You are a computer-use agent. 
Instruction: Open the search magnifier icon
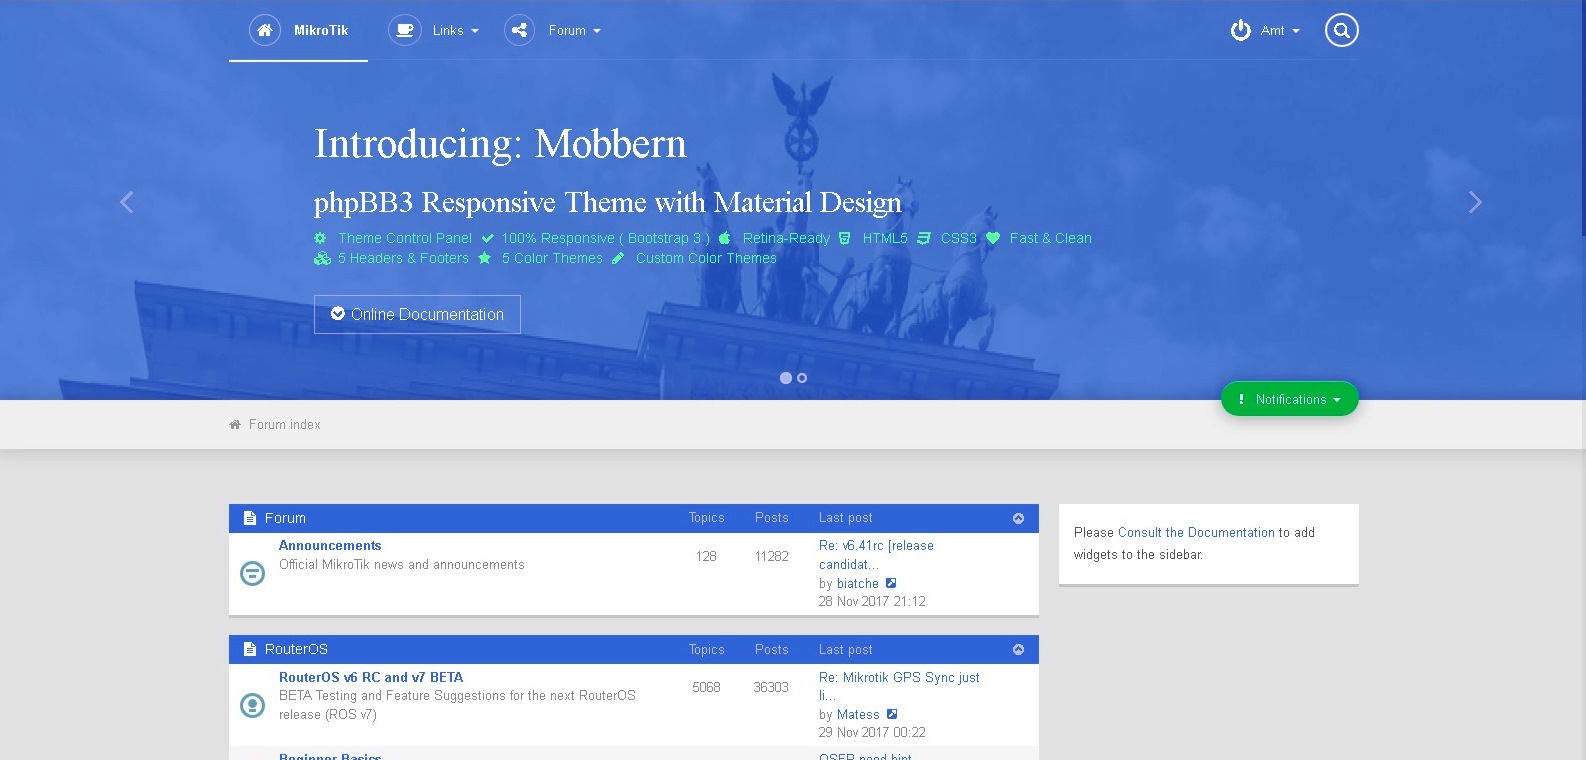click(x=1342, y=30)
